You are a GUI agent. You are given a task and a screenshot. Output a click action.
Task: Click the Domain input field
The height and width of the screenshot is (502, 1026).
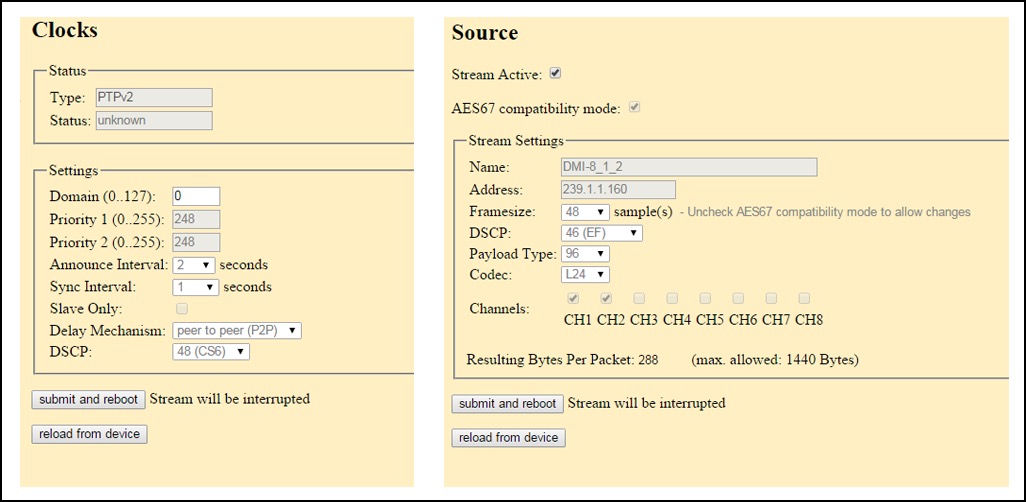(x=196, y=196)
